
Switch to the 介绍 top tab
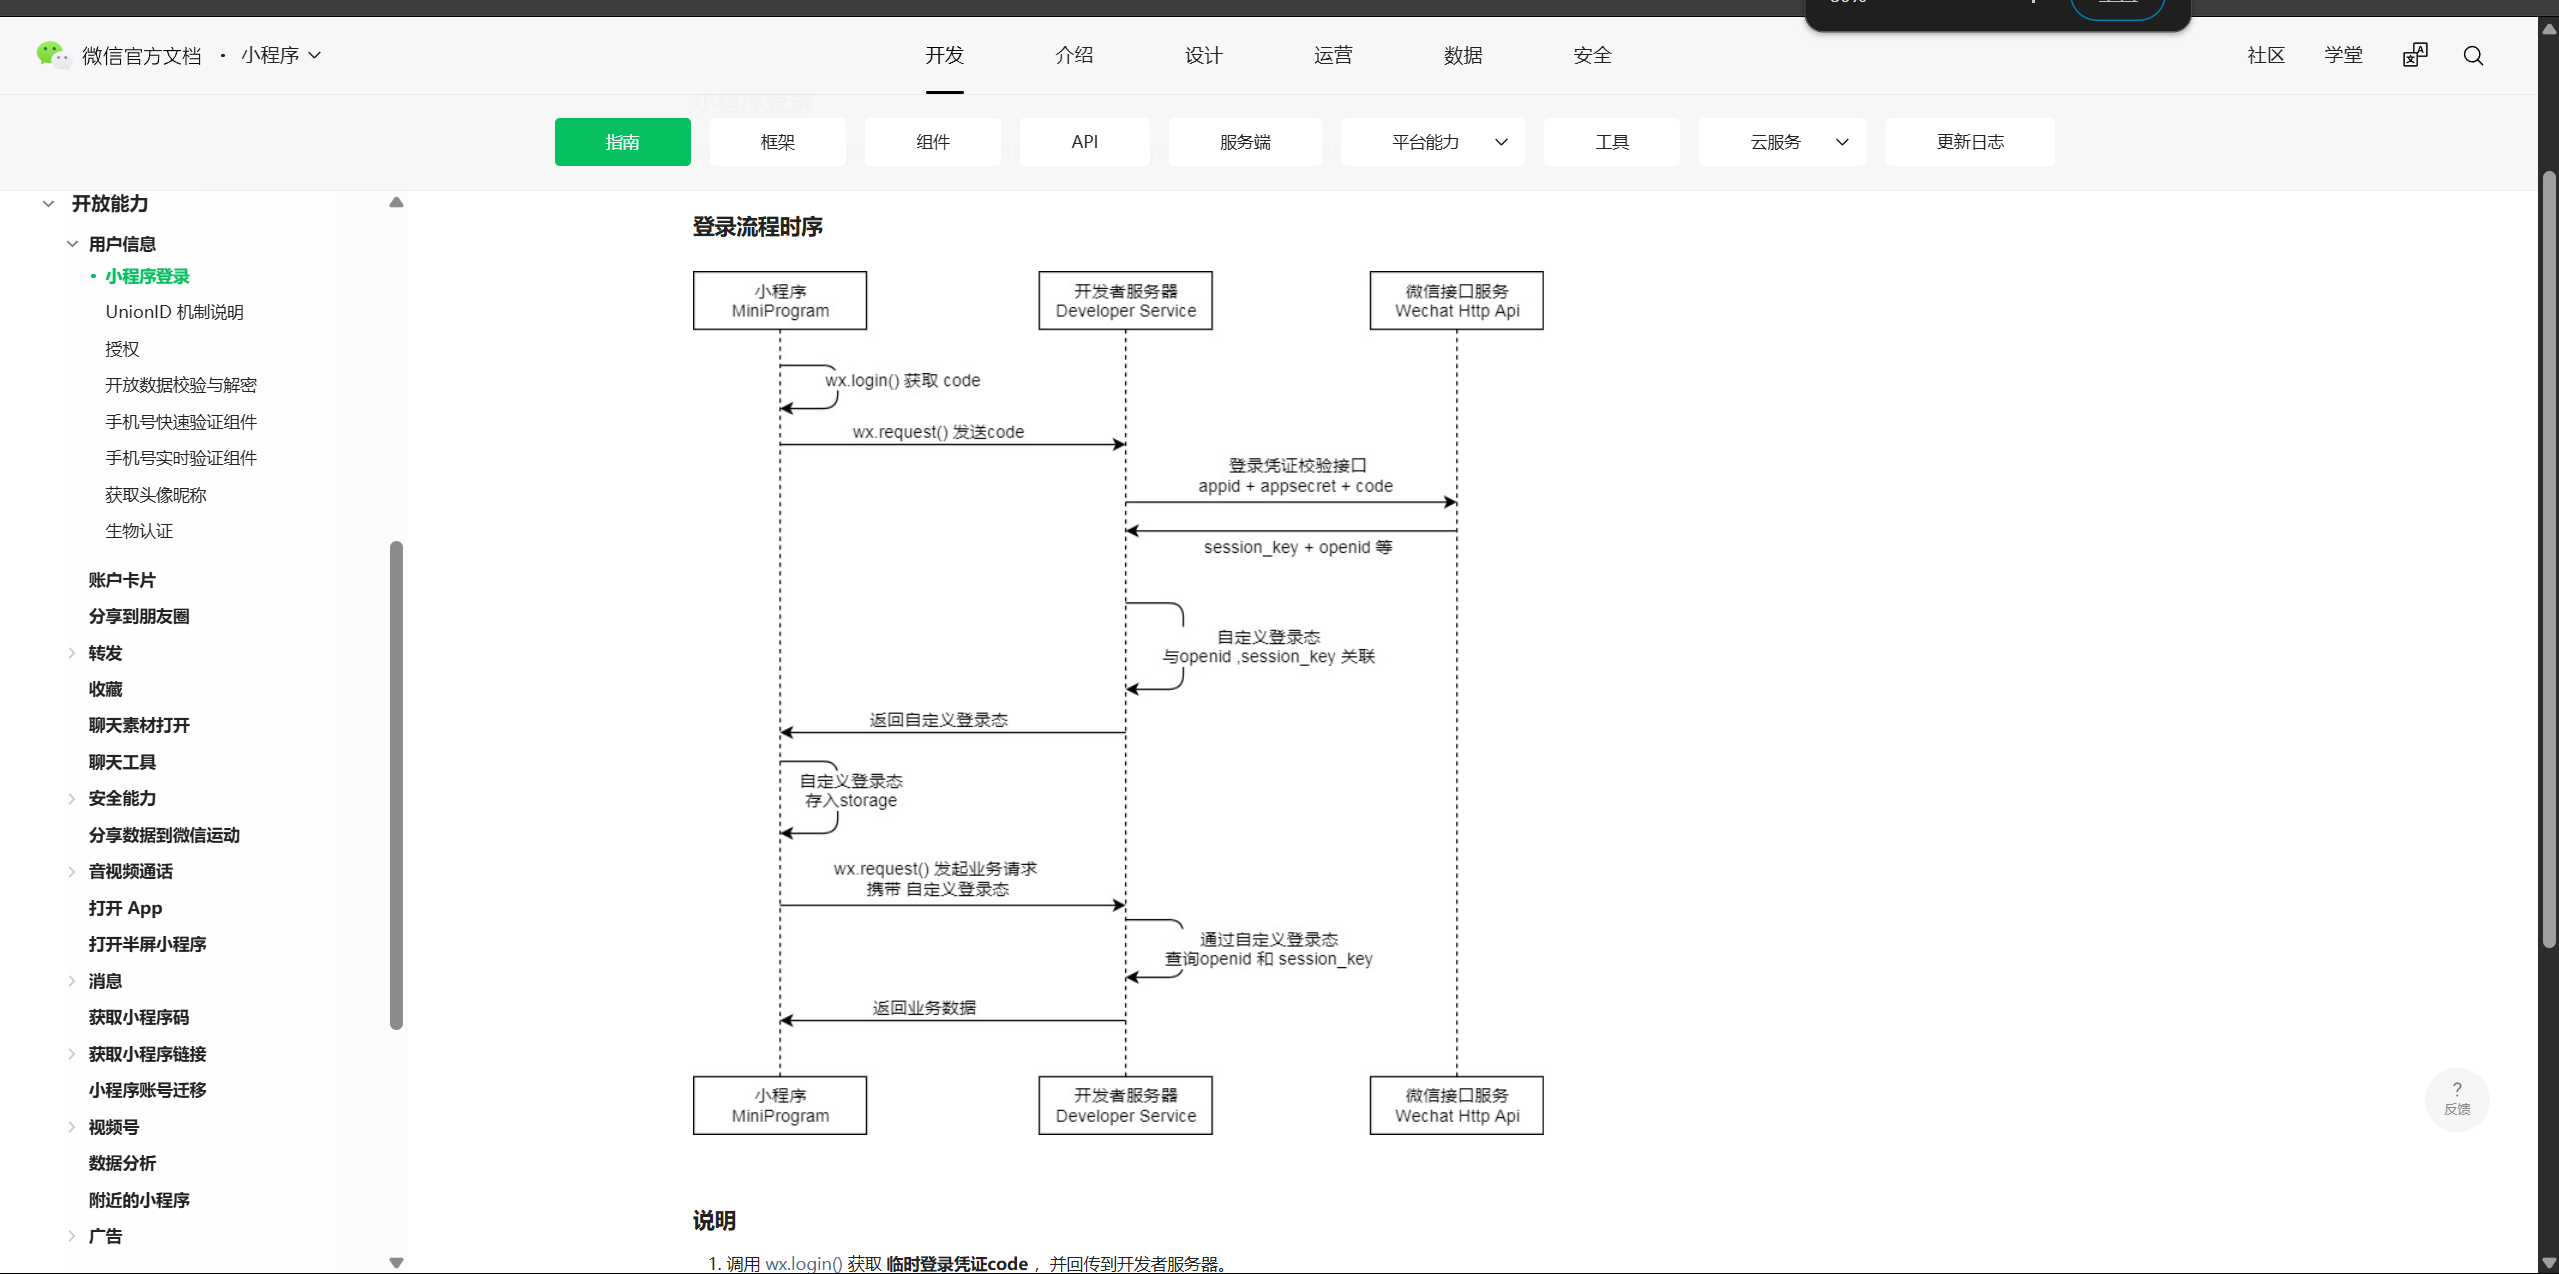pos(1074,55)
